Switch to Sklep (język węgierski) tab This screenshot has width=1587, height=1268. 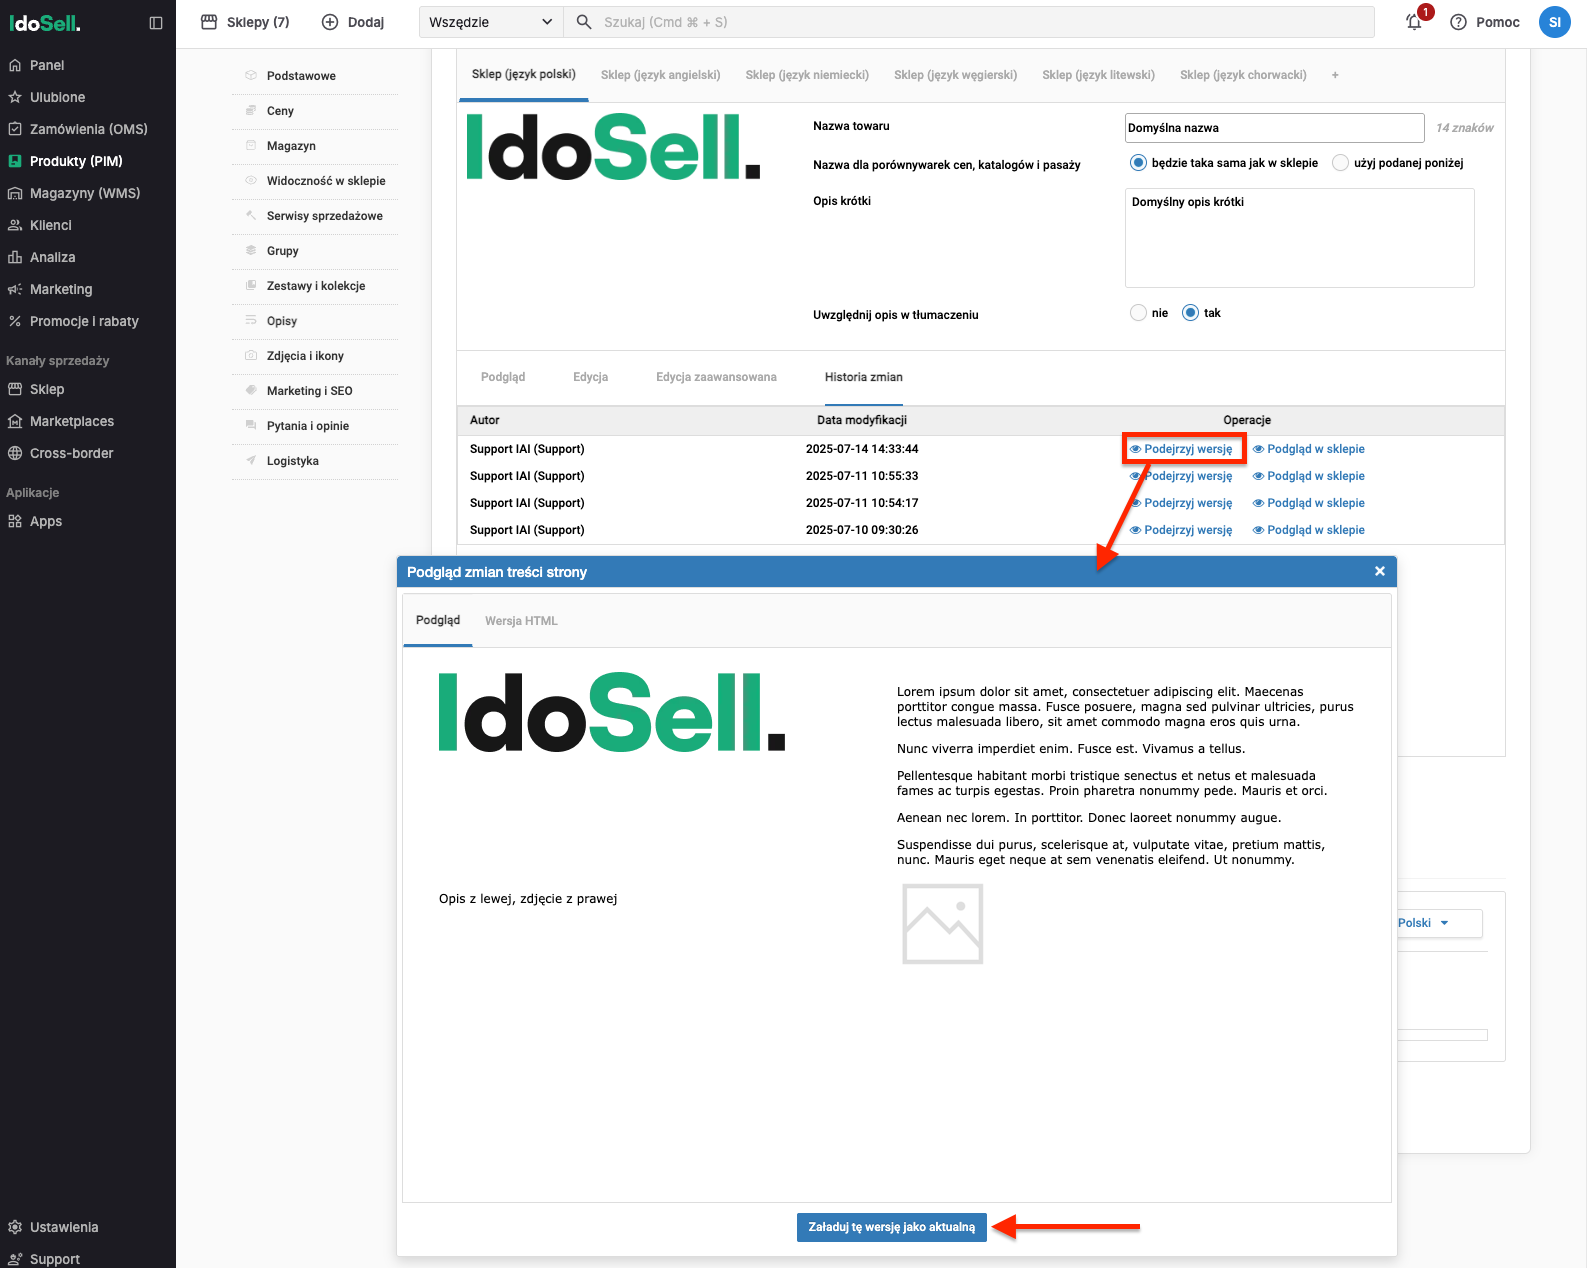coord(955,75)
